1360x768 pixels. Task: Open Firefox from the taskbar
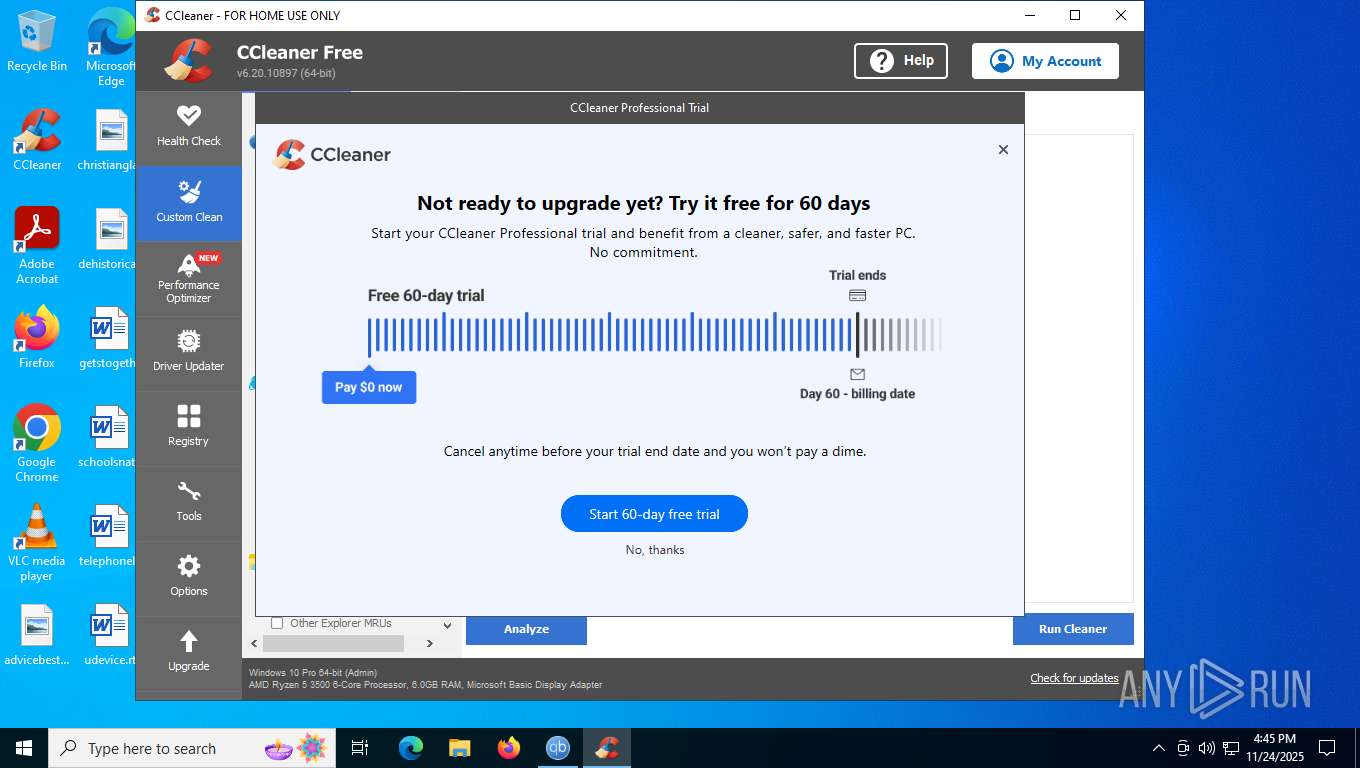point(509,748)
